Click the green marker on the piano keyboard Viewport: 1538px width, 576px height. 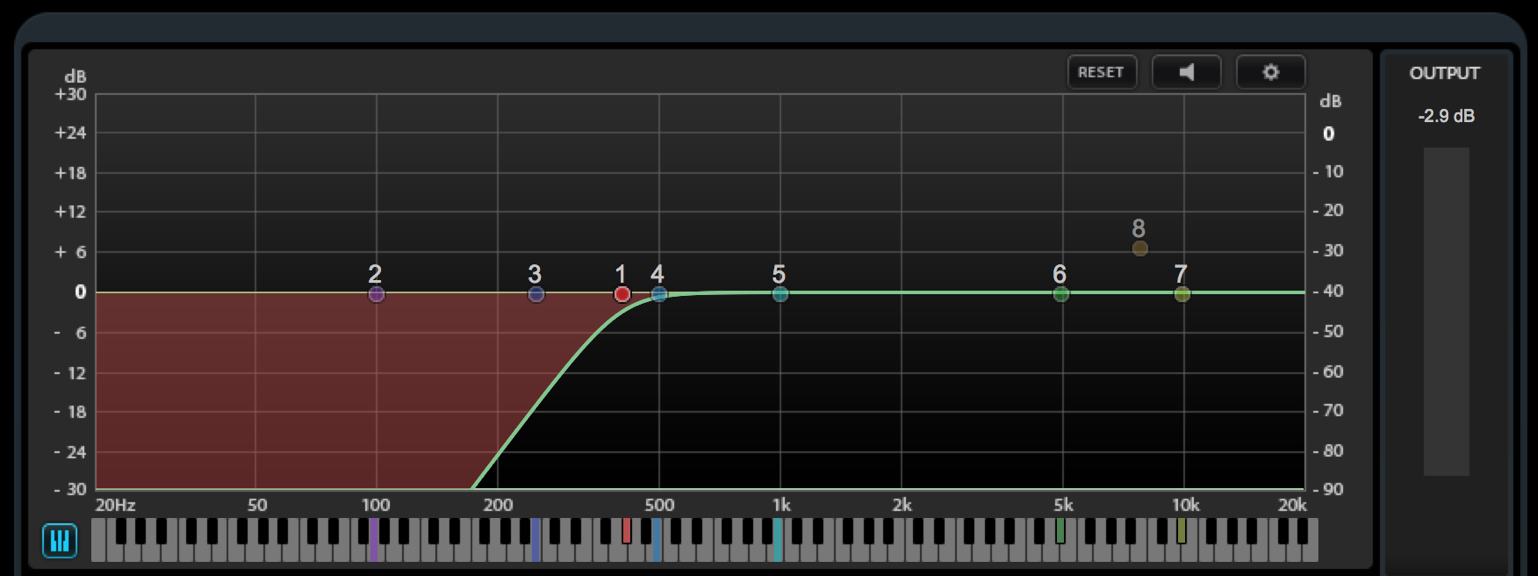click(x=1060, y=530)
